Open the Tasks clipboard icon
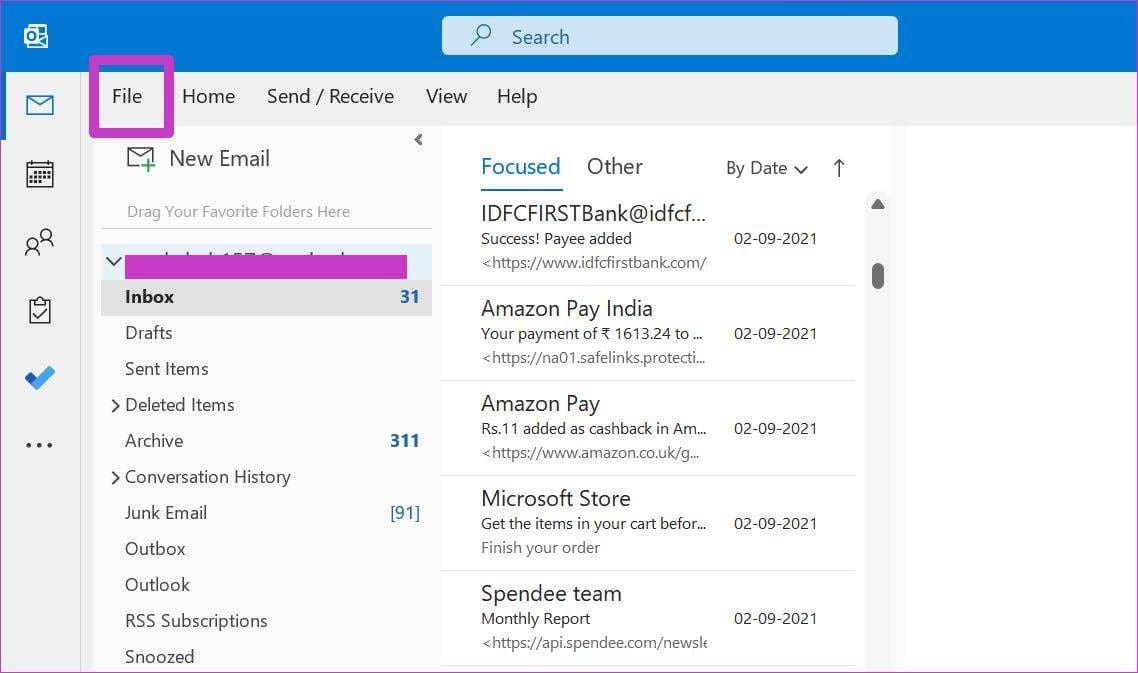Viewport: 1138px width, 673px height. (39, 310)
